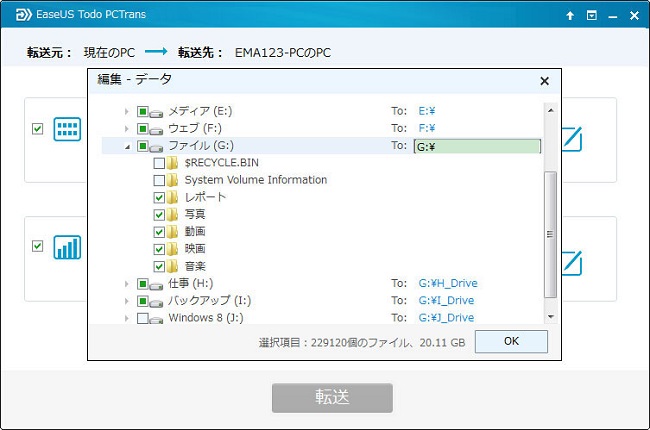Screen dimensions: 650x430
Task: Click the tree scrollbar up arrow
Action: [551, 110]
